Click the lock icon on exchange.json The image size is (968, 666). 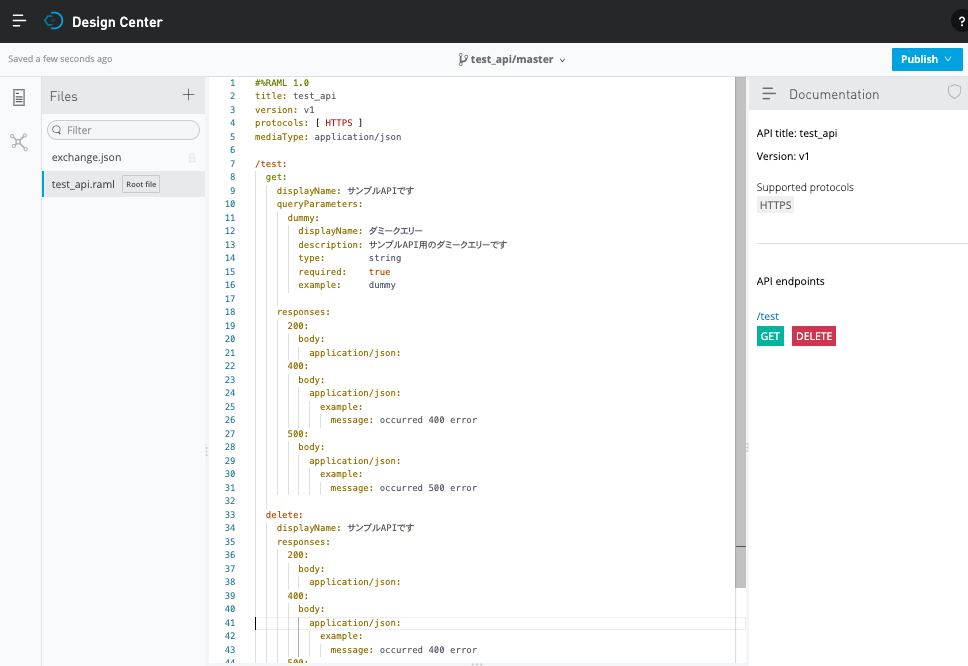point(194,157)
